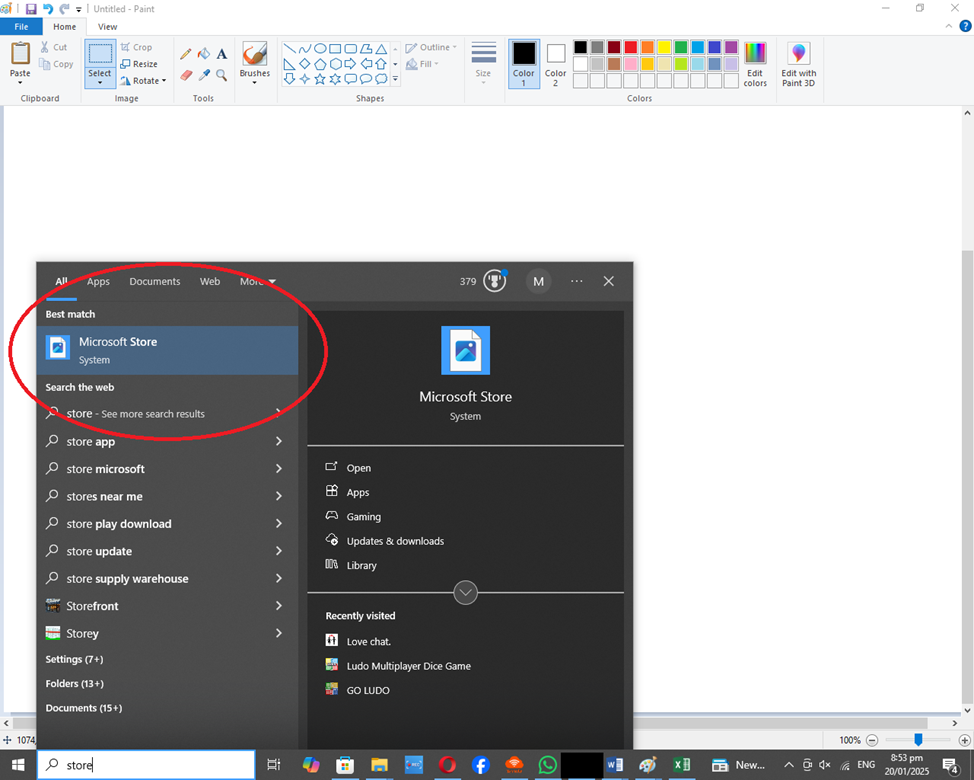Open the rewards trophy icon in search panel

point(494,281)
